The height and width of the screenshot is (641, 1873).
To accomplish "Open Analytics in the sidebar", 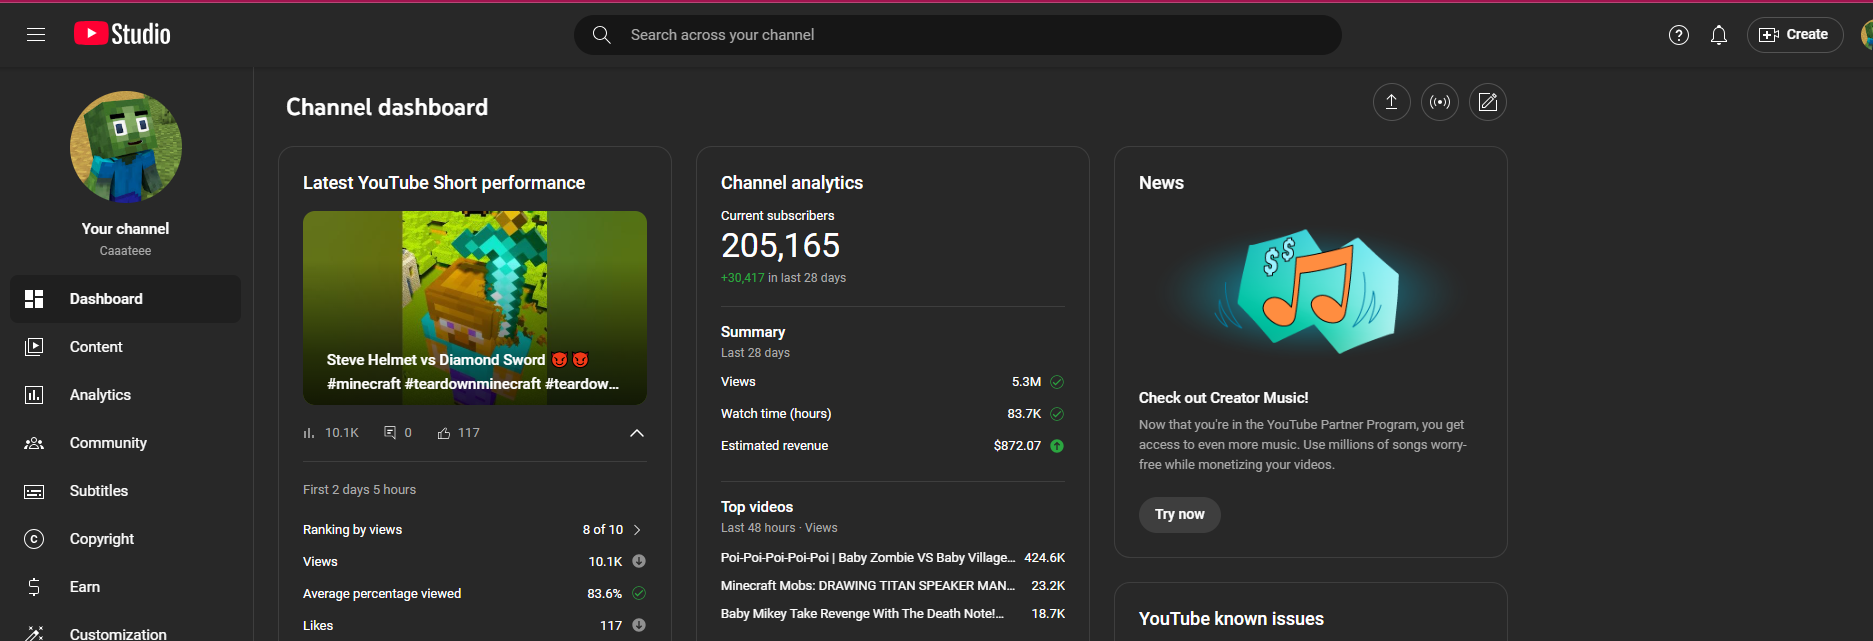I will [x=126, y=395].
